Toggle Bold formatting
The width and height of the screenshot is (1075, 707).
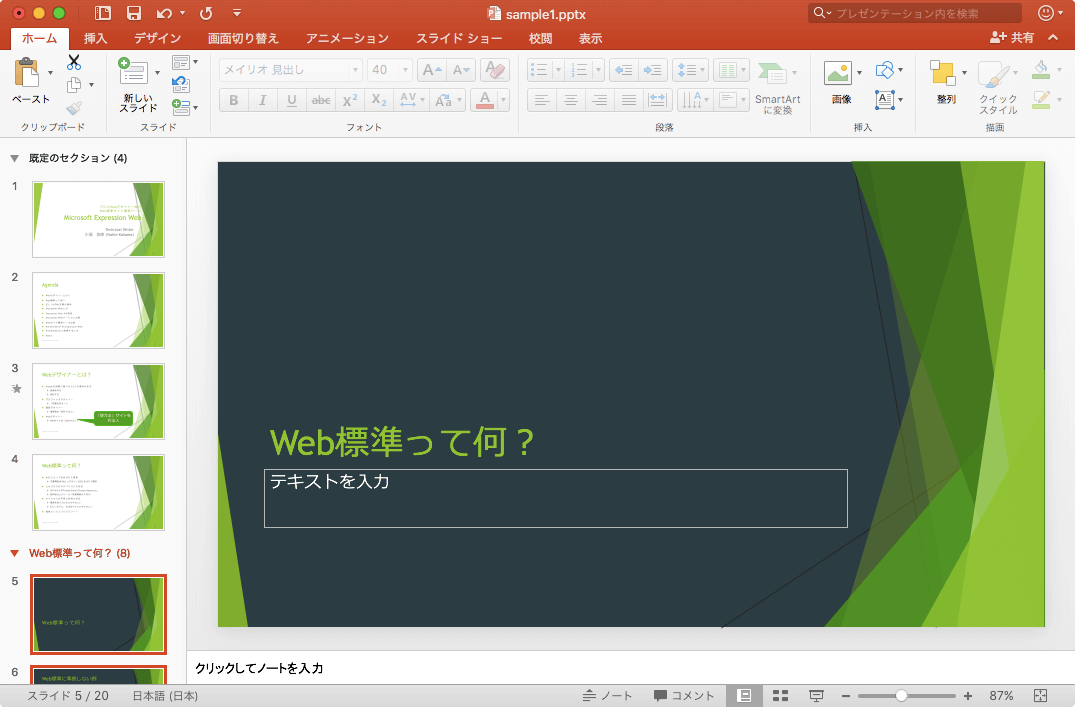point(234,100)
